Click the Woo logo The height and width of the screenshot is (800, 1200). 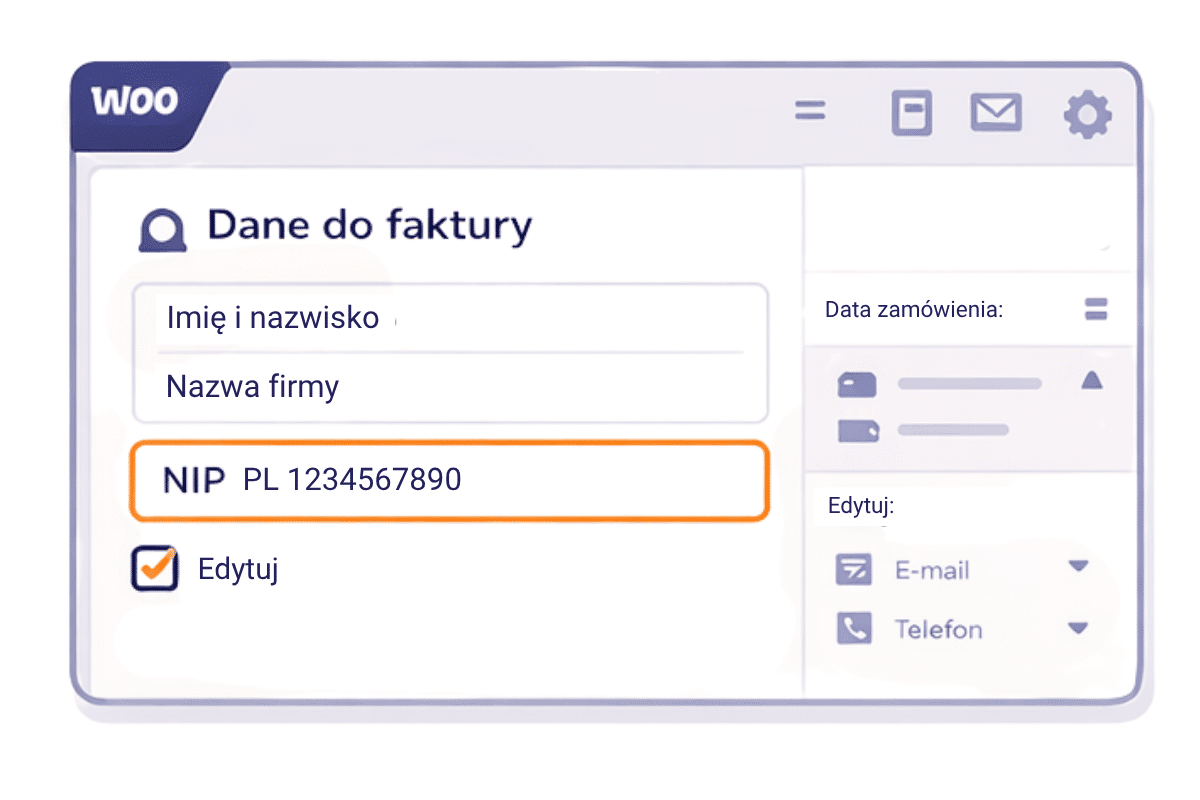click(x=135, y=101)
